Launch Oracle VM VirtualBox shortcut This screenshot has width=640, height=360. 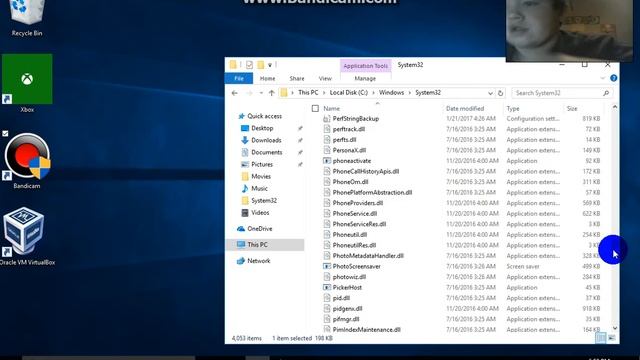click(x=27, y=236)
